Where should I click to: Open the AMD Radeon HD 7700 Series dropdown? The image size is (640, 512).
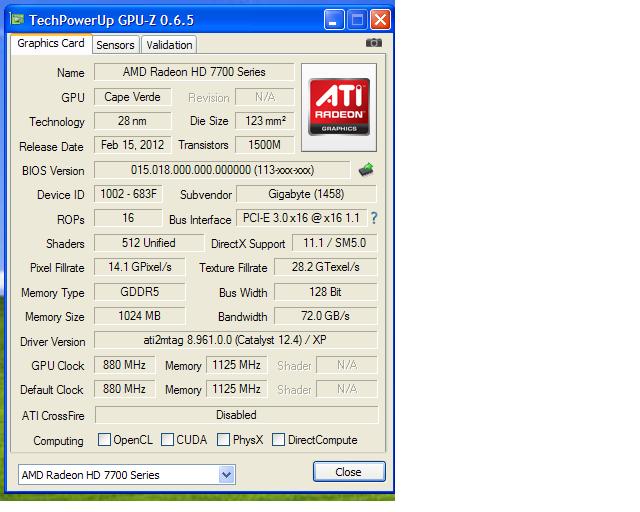point(226,474)
